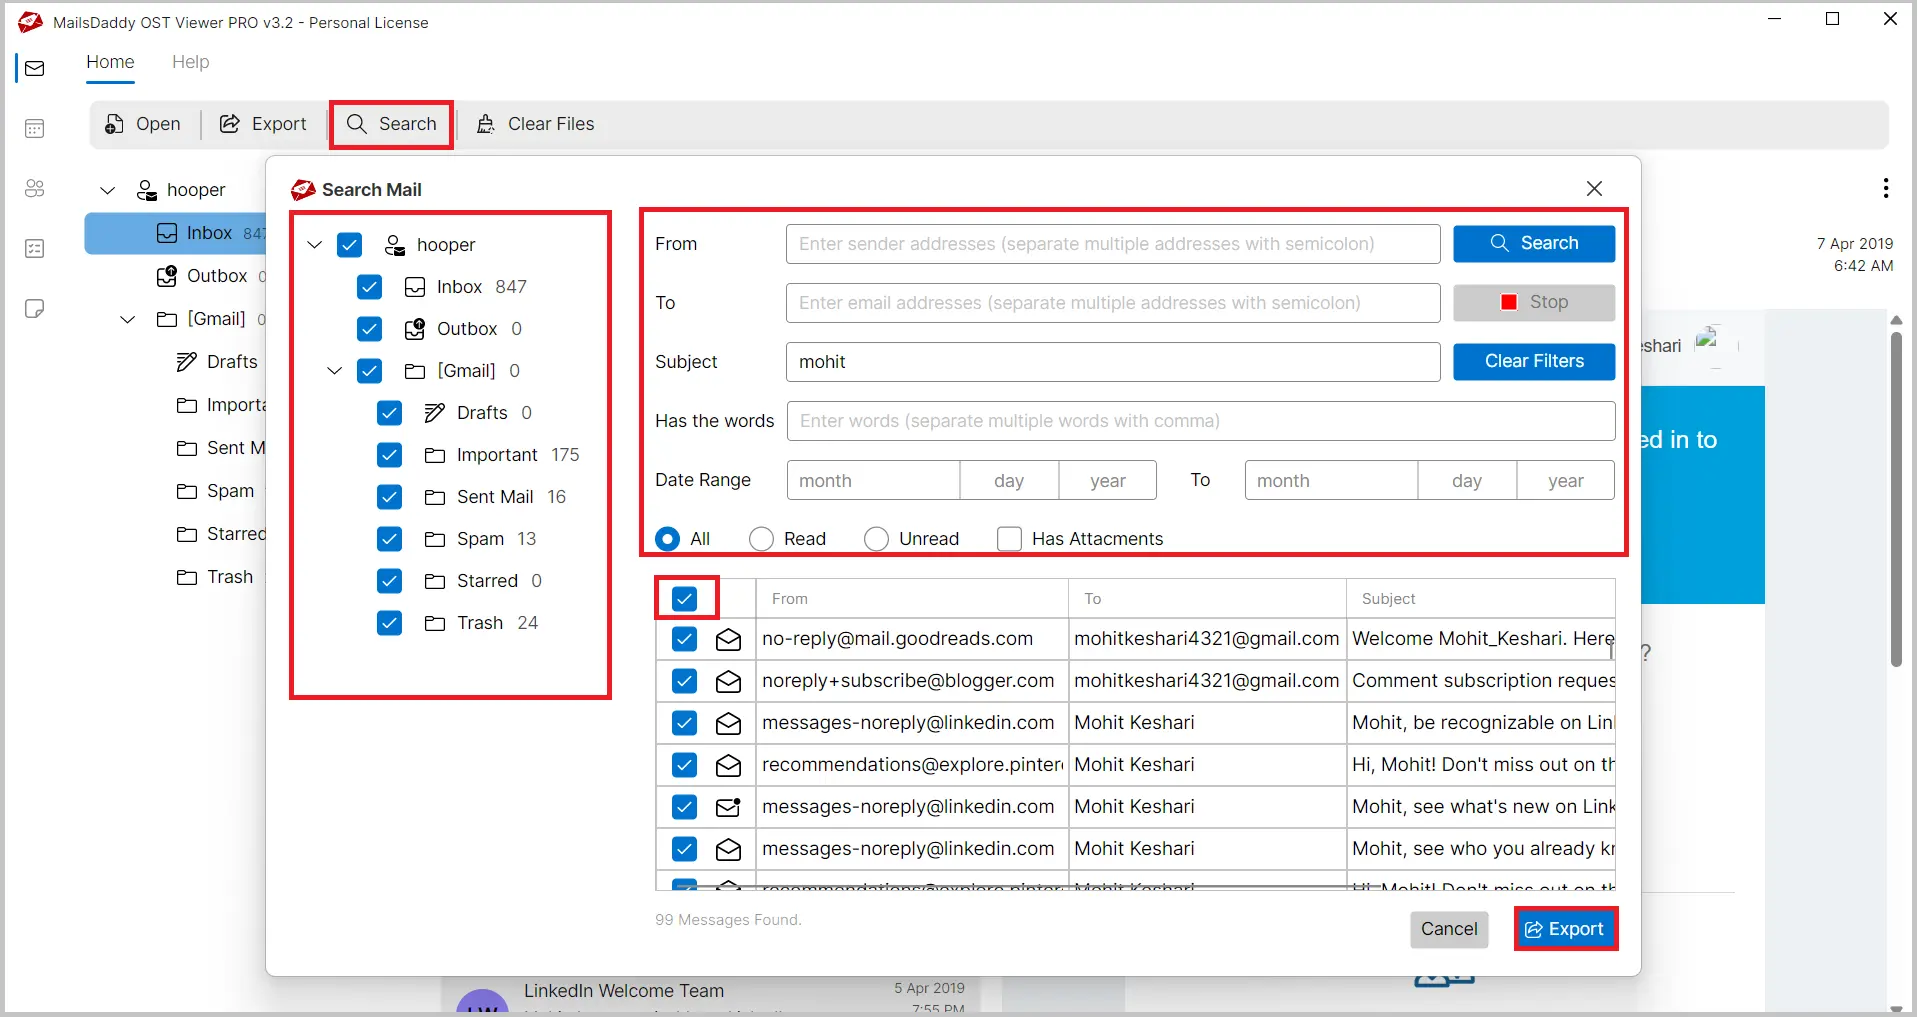This screenshot has height=1017, width=1918.
Task: Open the three-dot more options menu
Action: click(x=1885, y=188)
